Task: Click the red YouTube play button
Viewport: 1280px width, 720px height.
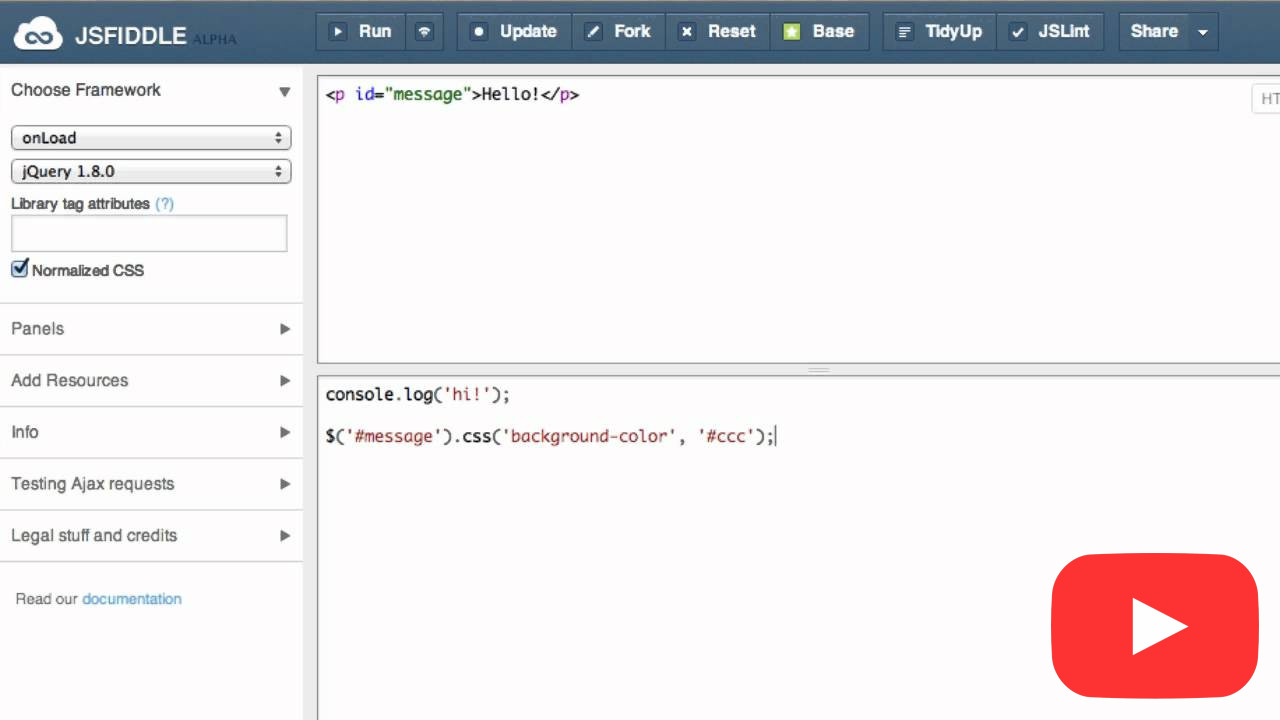Action: 1155,626
